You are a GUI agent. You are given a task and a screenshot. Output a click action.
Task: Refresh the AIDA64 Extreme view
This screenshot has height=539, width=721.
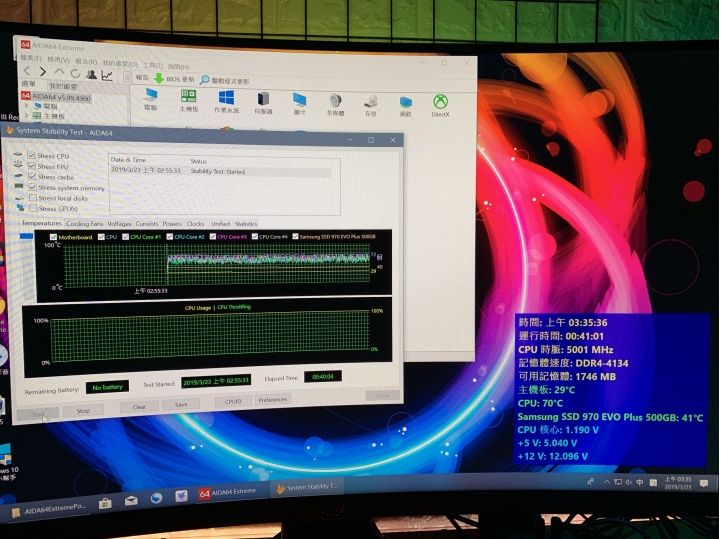pos(75,73)
